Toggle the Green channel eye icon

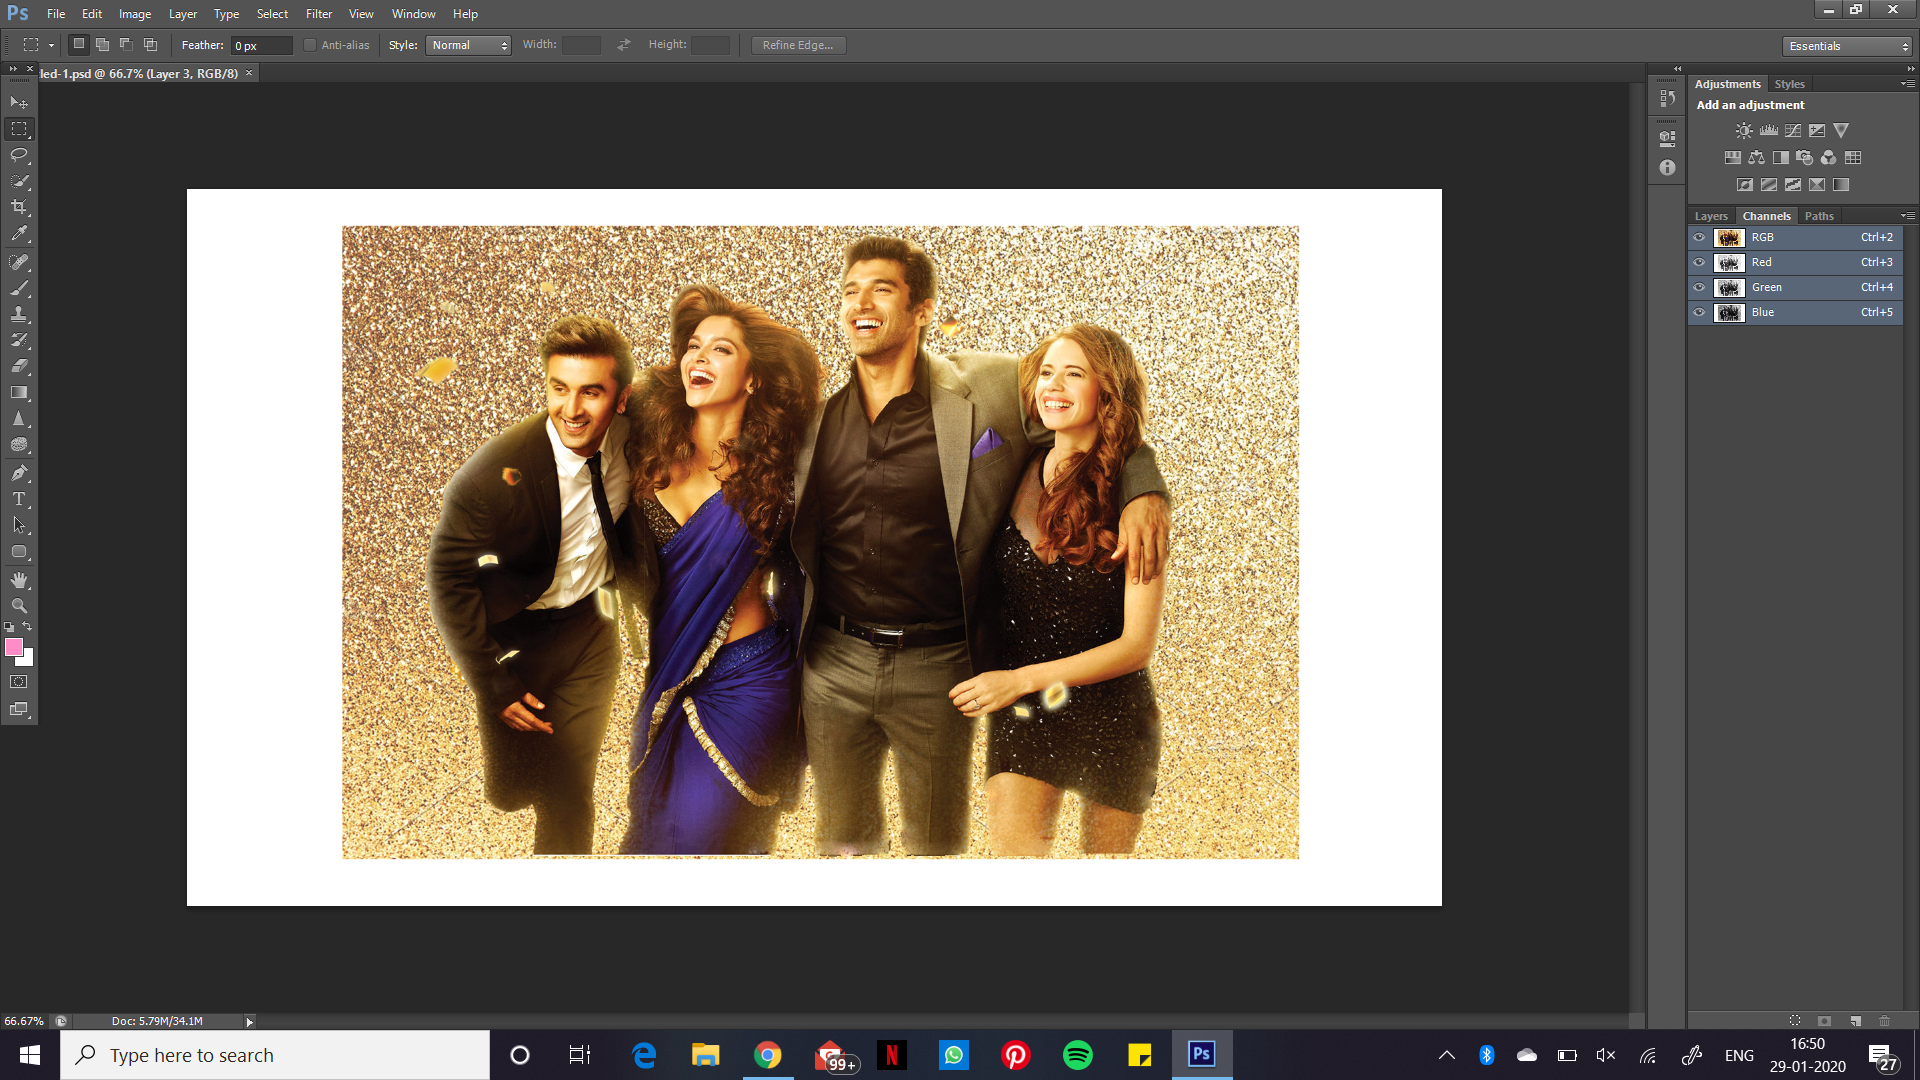coord(1699,287)
